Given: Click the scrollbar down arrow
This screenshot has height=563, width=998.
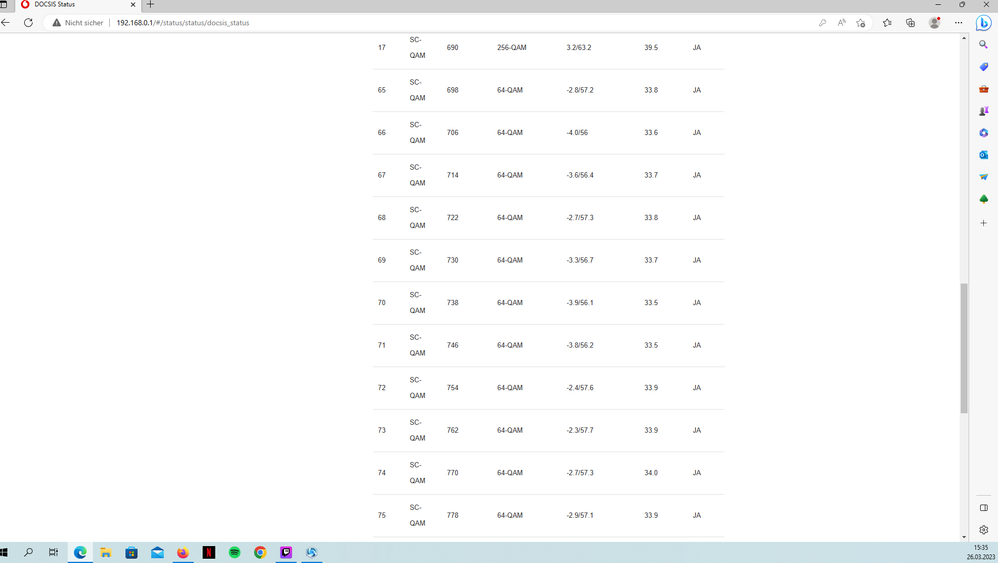Looking at the screenshot, I should [x=964, y=537].
